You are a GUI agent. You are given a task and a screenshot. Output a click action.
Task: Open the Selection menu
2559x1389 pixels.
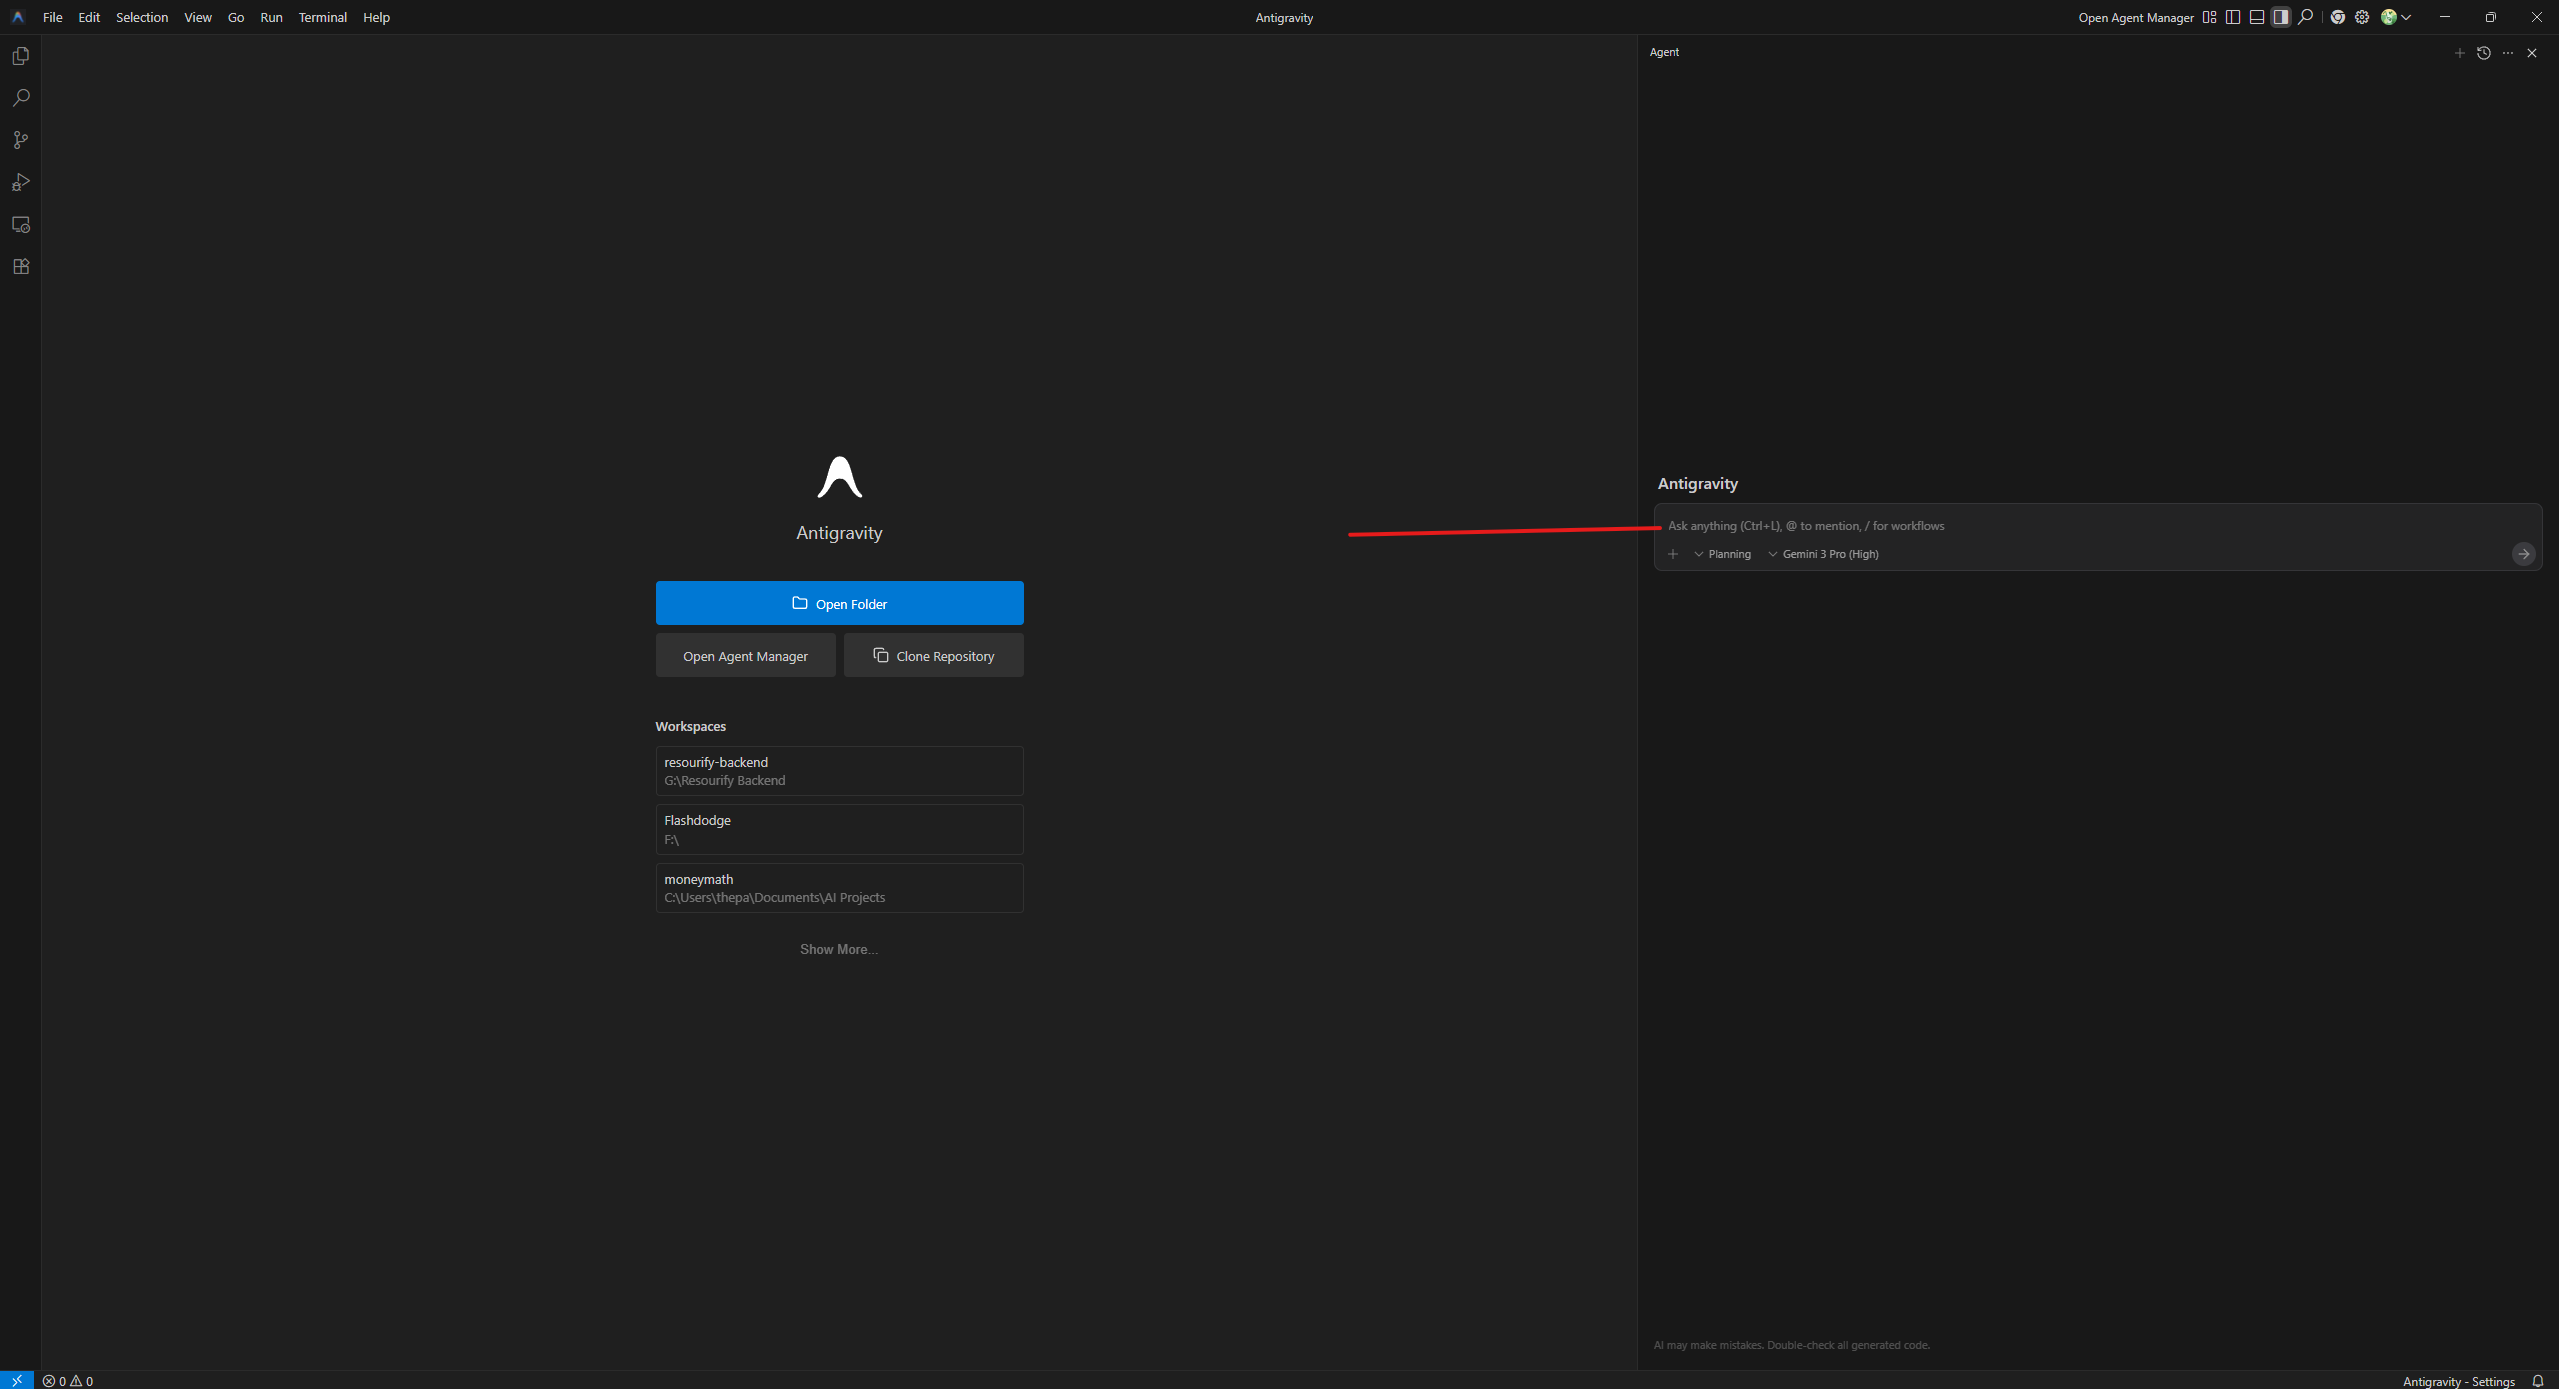click(141, 17)
